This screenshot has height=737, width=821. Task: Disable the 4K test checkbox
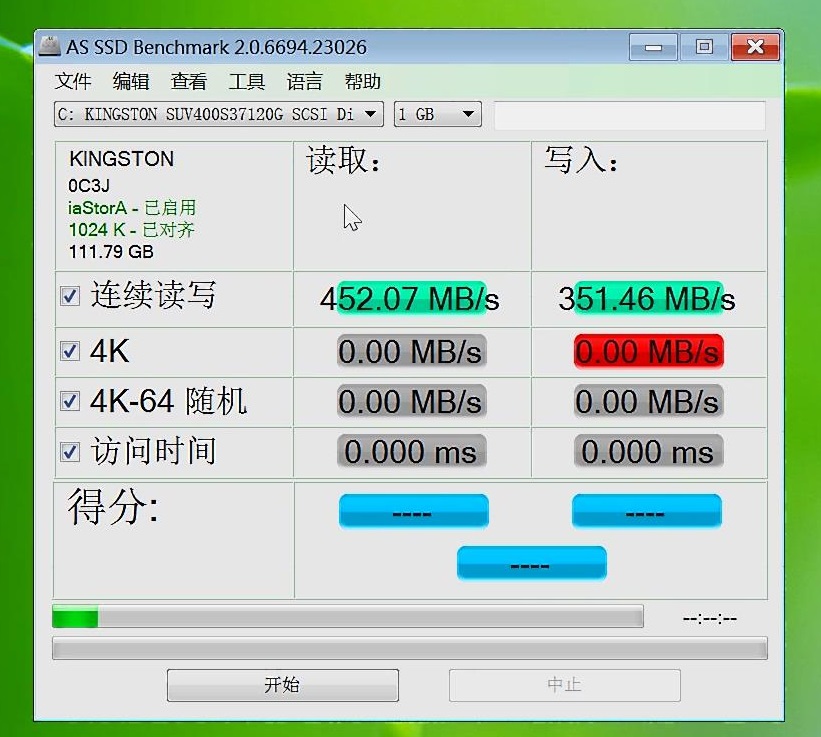(x=68, y=348)
